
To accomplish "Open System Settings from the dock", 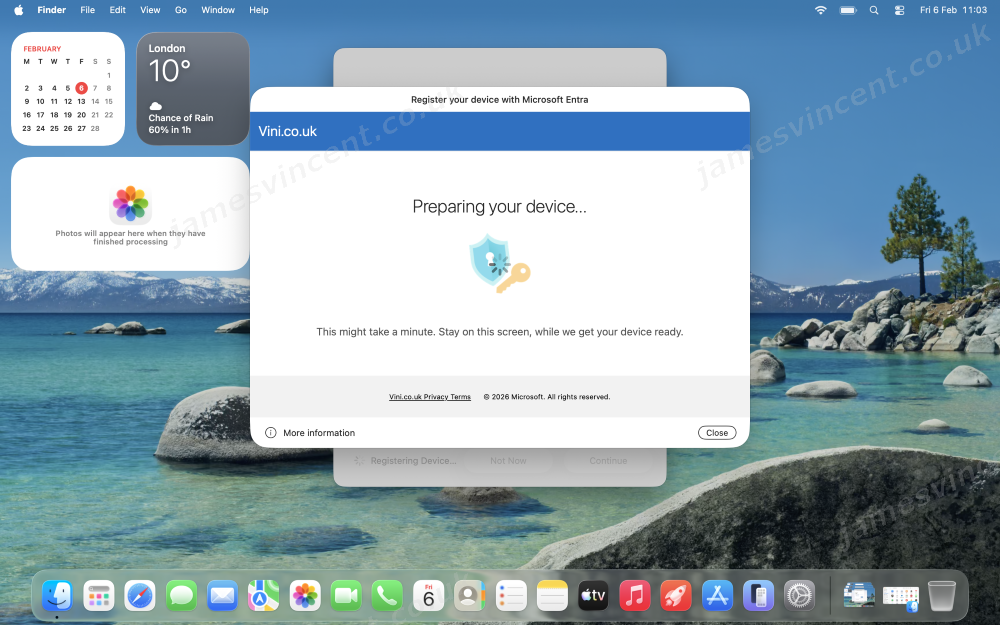I will (x=799, y=596).
